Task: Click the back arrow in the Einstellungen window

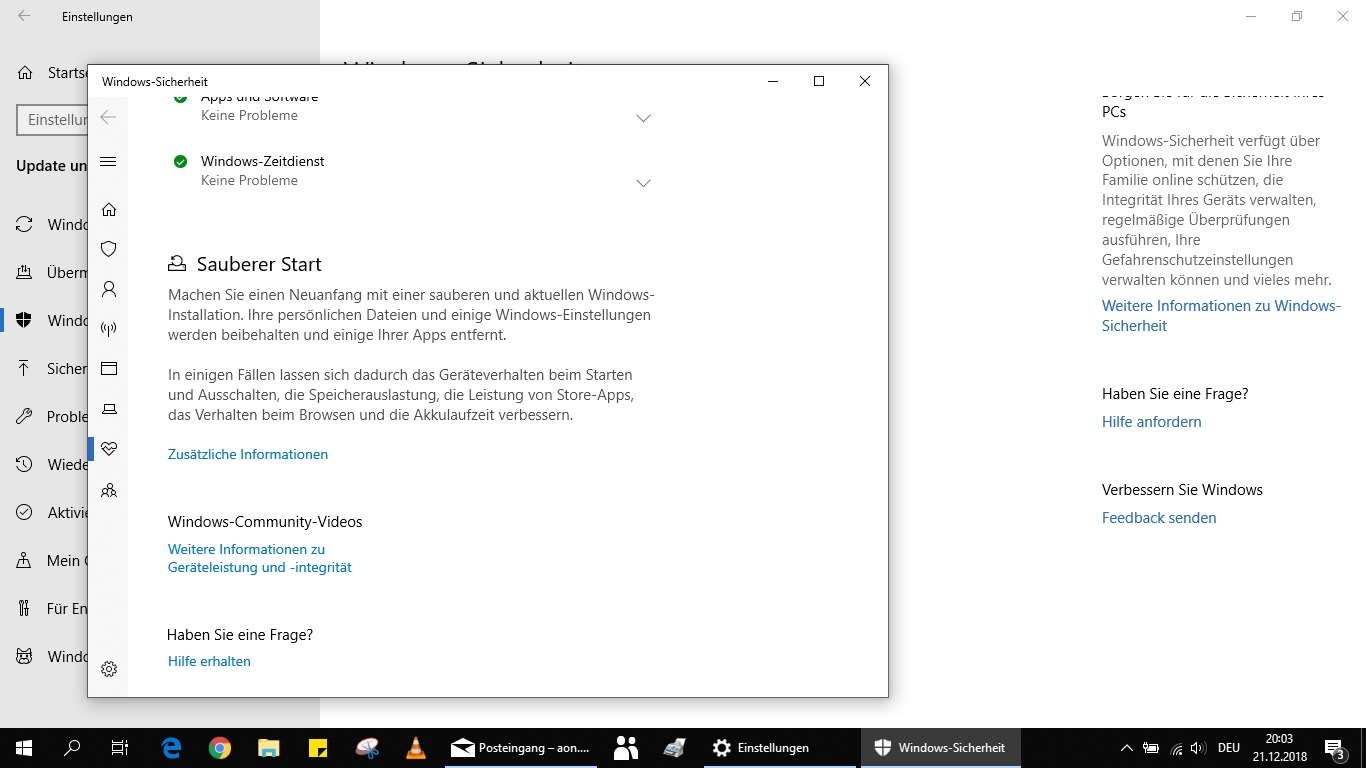Action: (x=24, y=16)
